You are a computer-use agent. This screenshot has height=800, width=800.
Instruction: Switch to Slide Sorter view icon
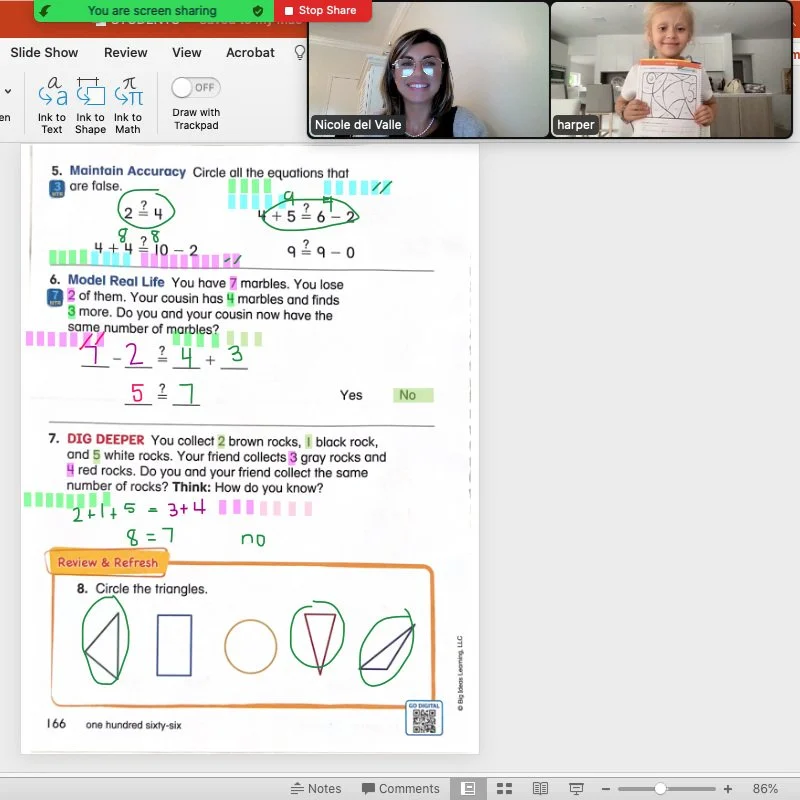[505, 788]
